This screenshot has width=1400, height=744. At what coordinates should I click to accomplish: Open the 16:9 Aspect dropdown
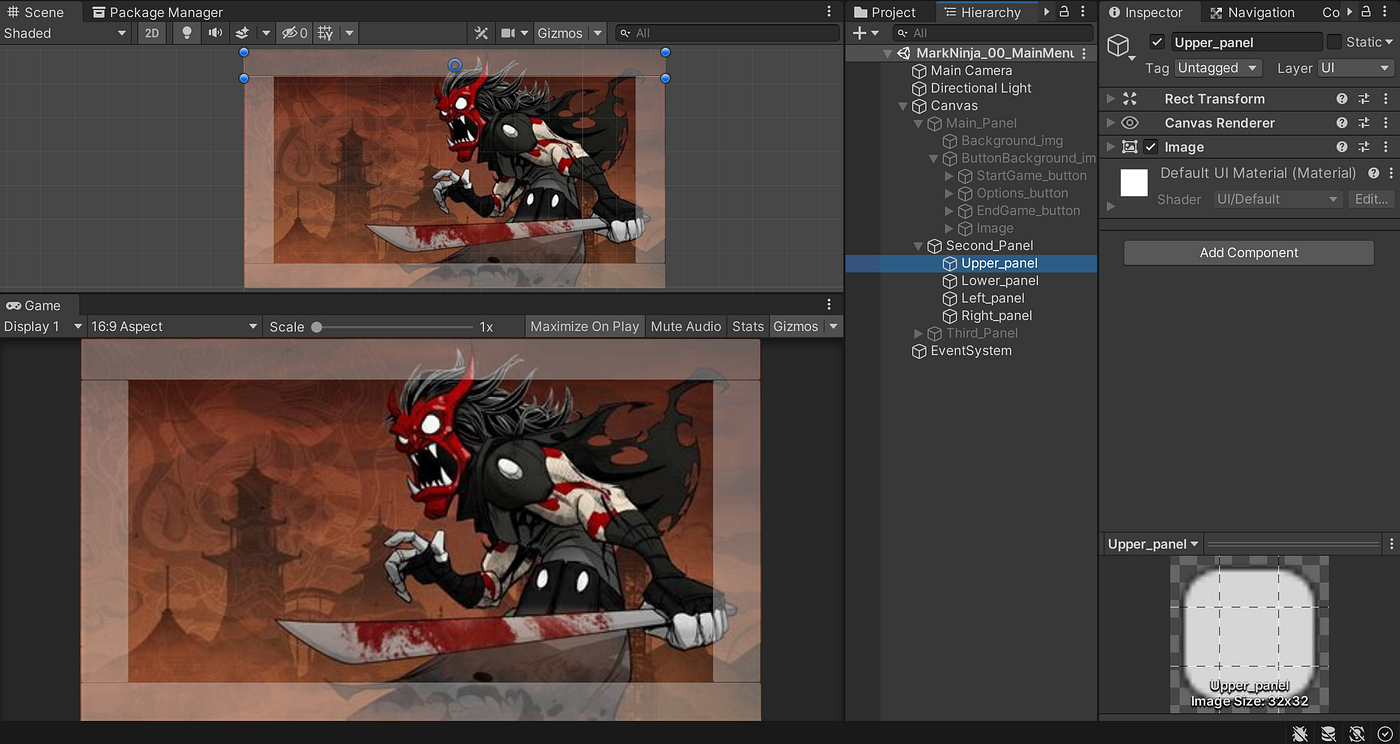[173, 326]
